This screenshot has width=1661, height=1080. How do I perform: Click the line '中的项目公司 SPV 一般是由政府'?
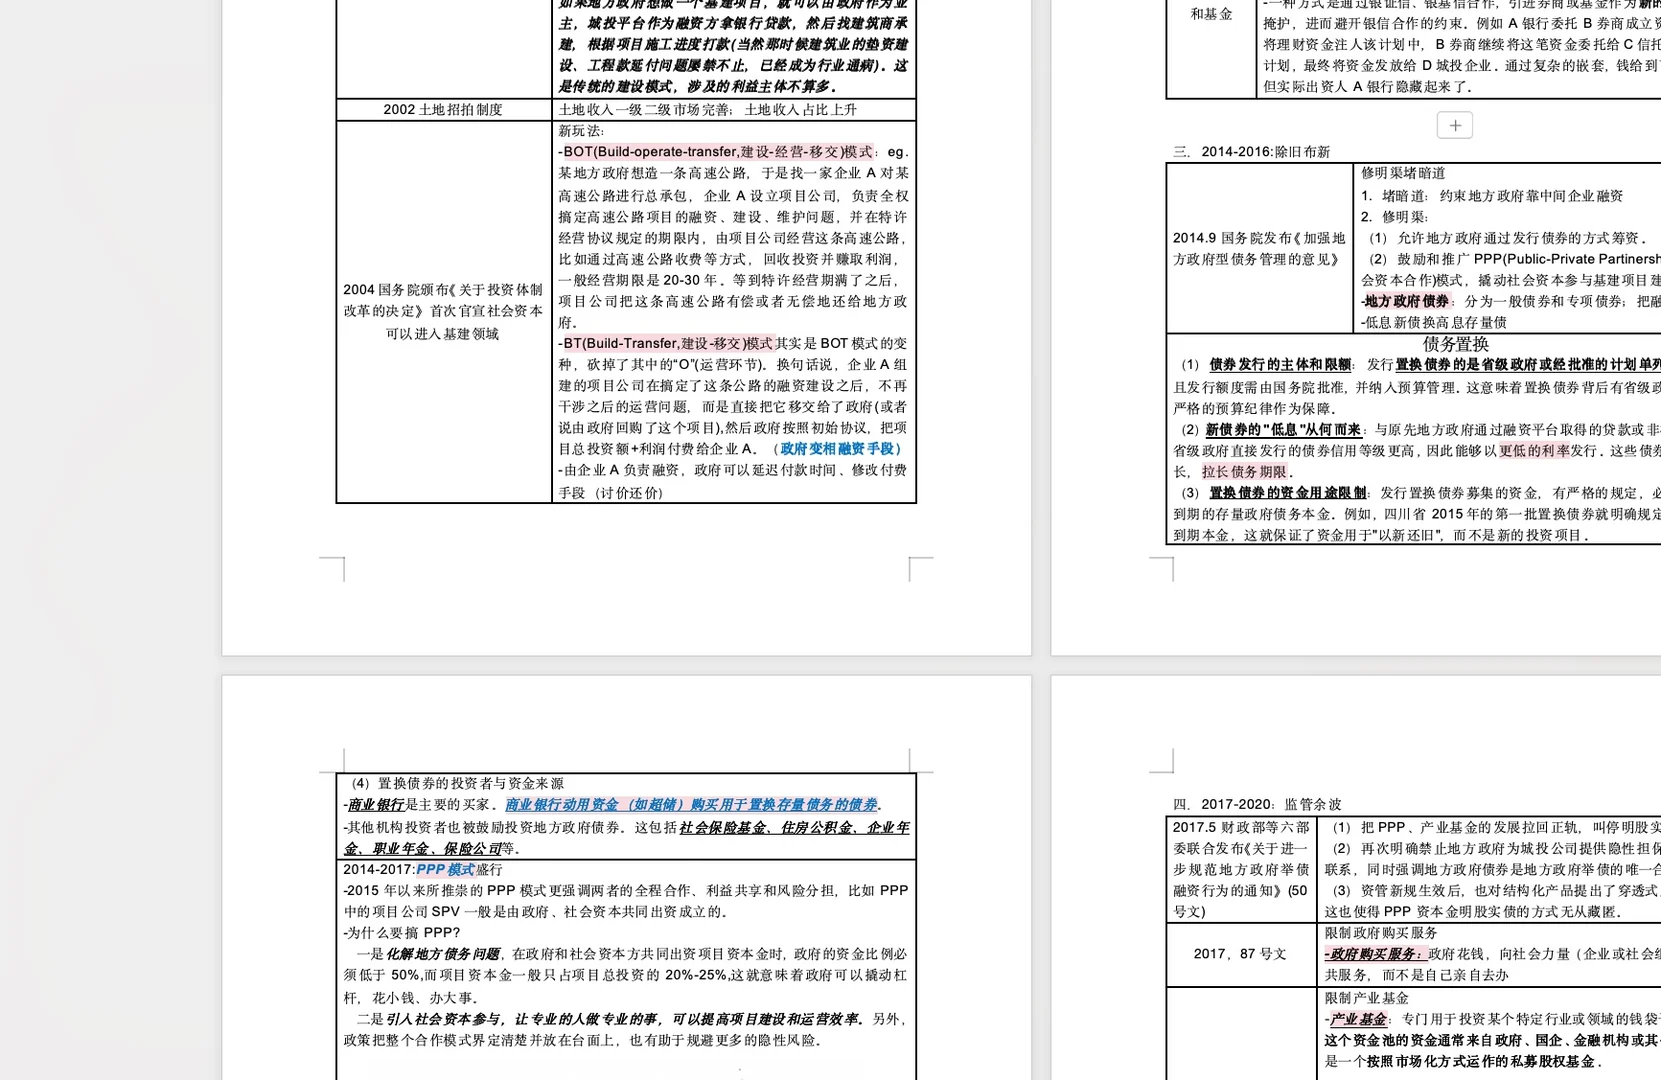tap(535, 912)
